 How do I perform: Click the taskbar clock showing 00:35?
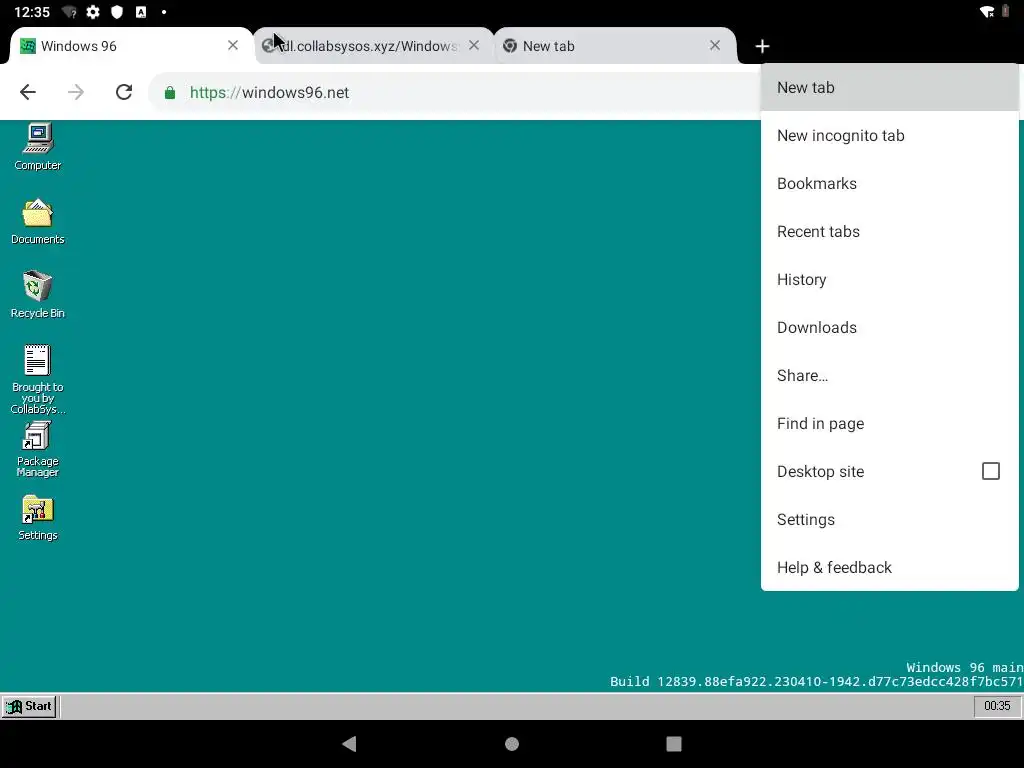click(x=997, y=706)
